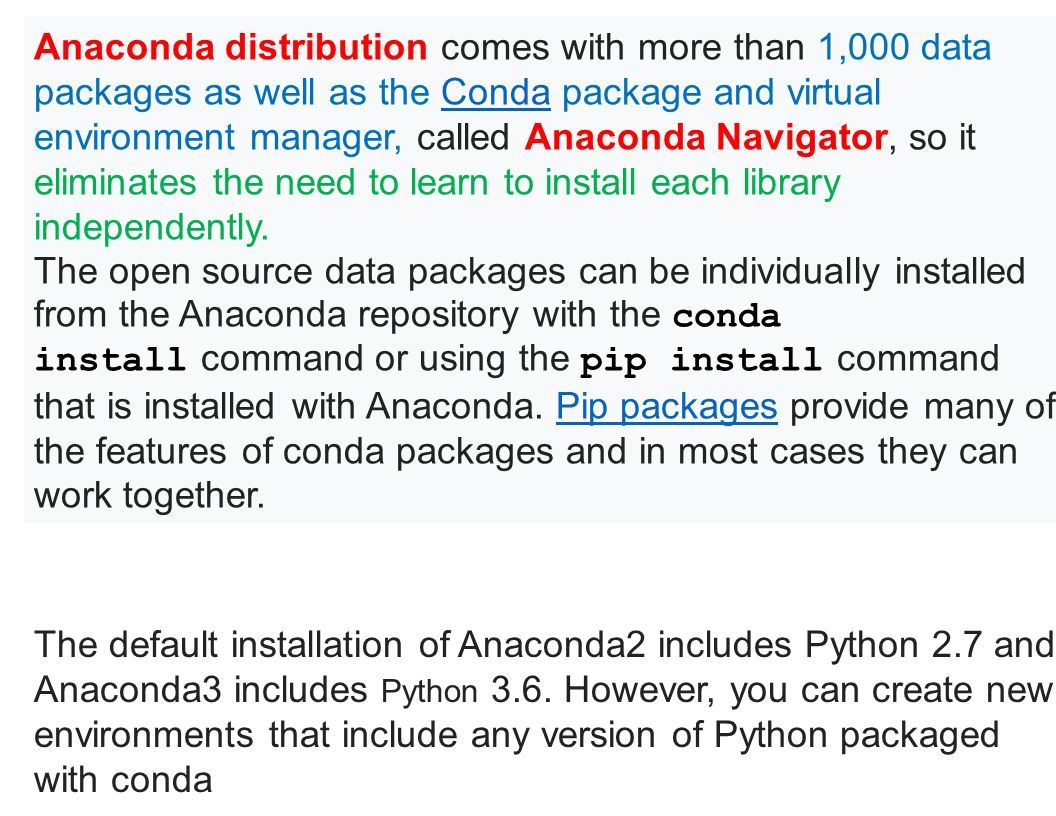Click the red 'Anaconda Navigator' text
The height and width of the screenshot is (816, 1056).
pyautogui.click(x=706, y=137)
